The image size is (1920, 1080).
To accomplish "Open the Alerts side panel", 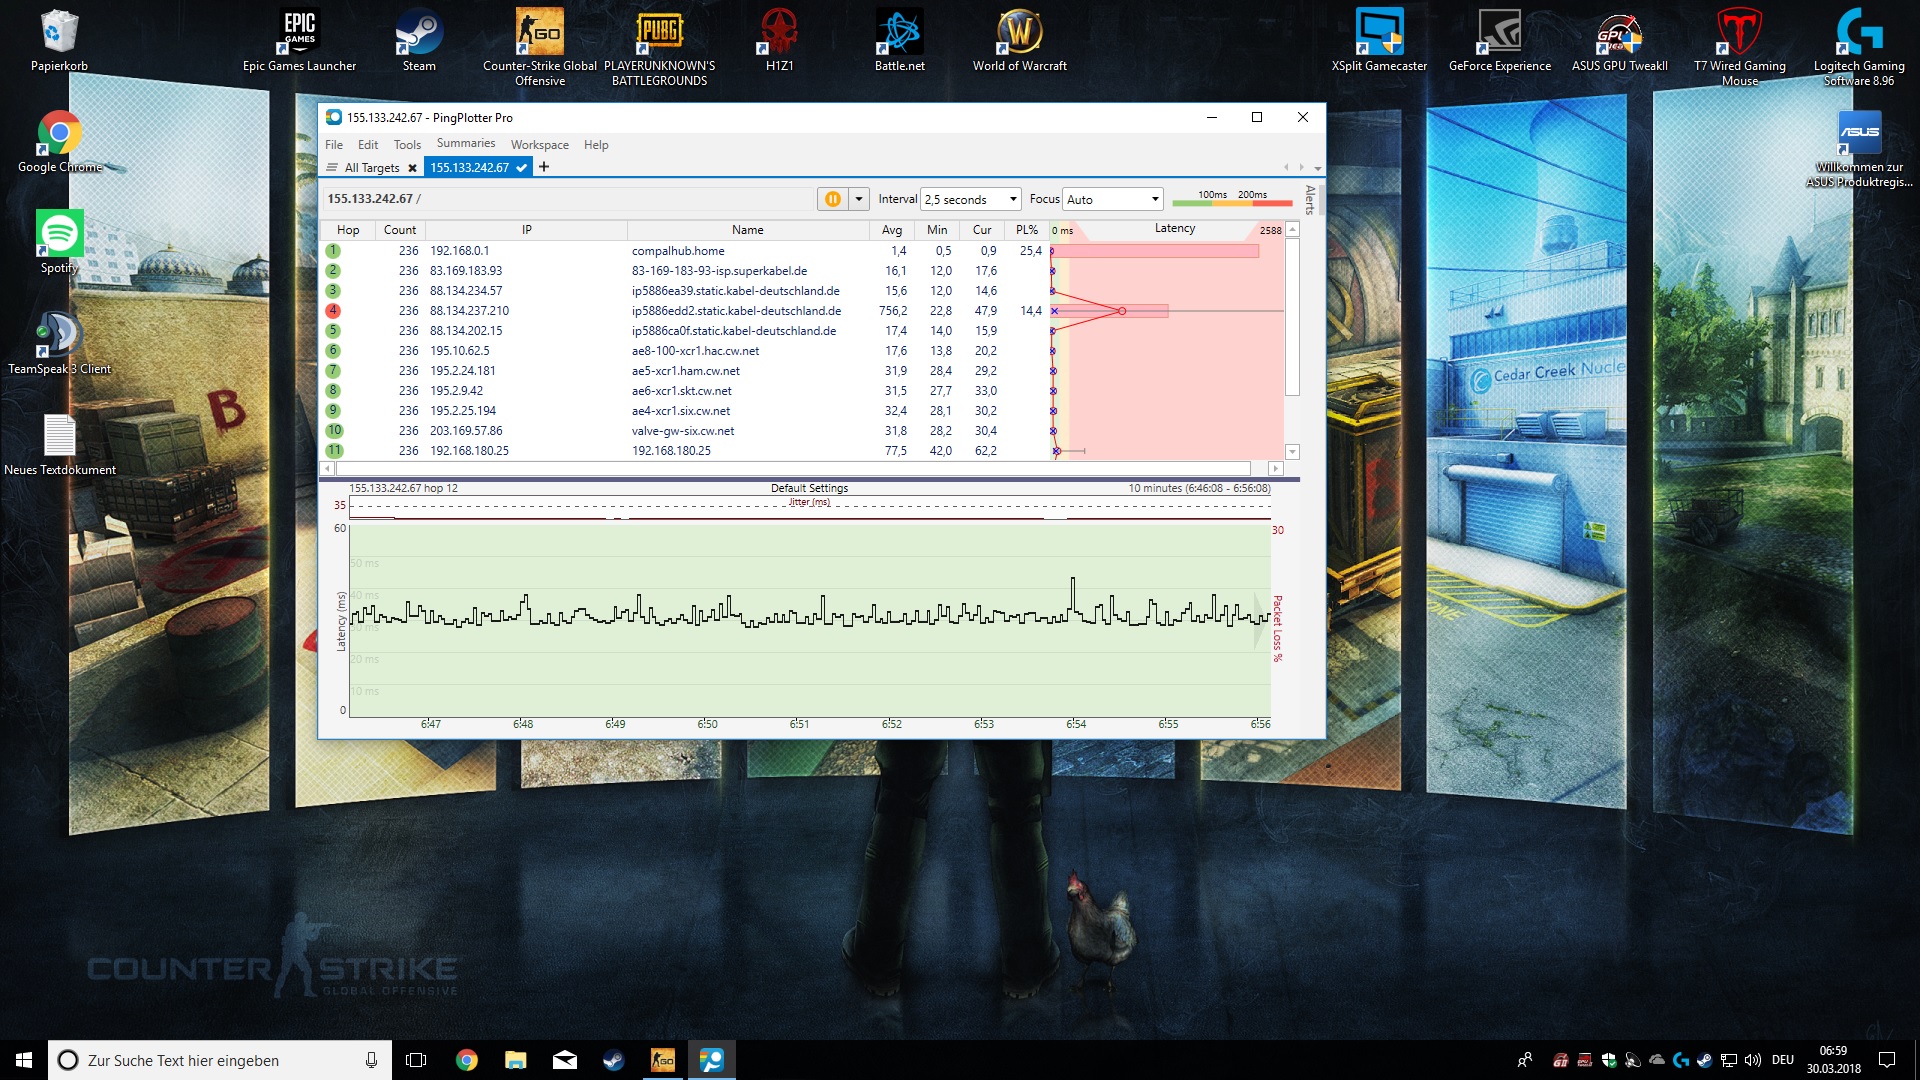I will point(1310,200).
